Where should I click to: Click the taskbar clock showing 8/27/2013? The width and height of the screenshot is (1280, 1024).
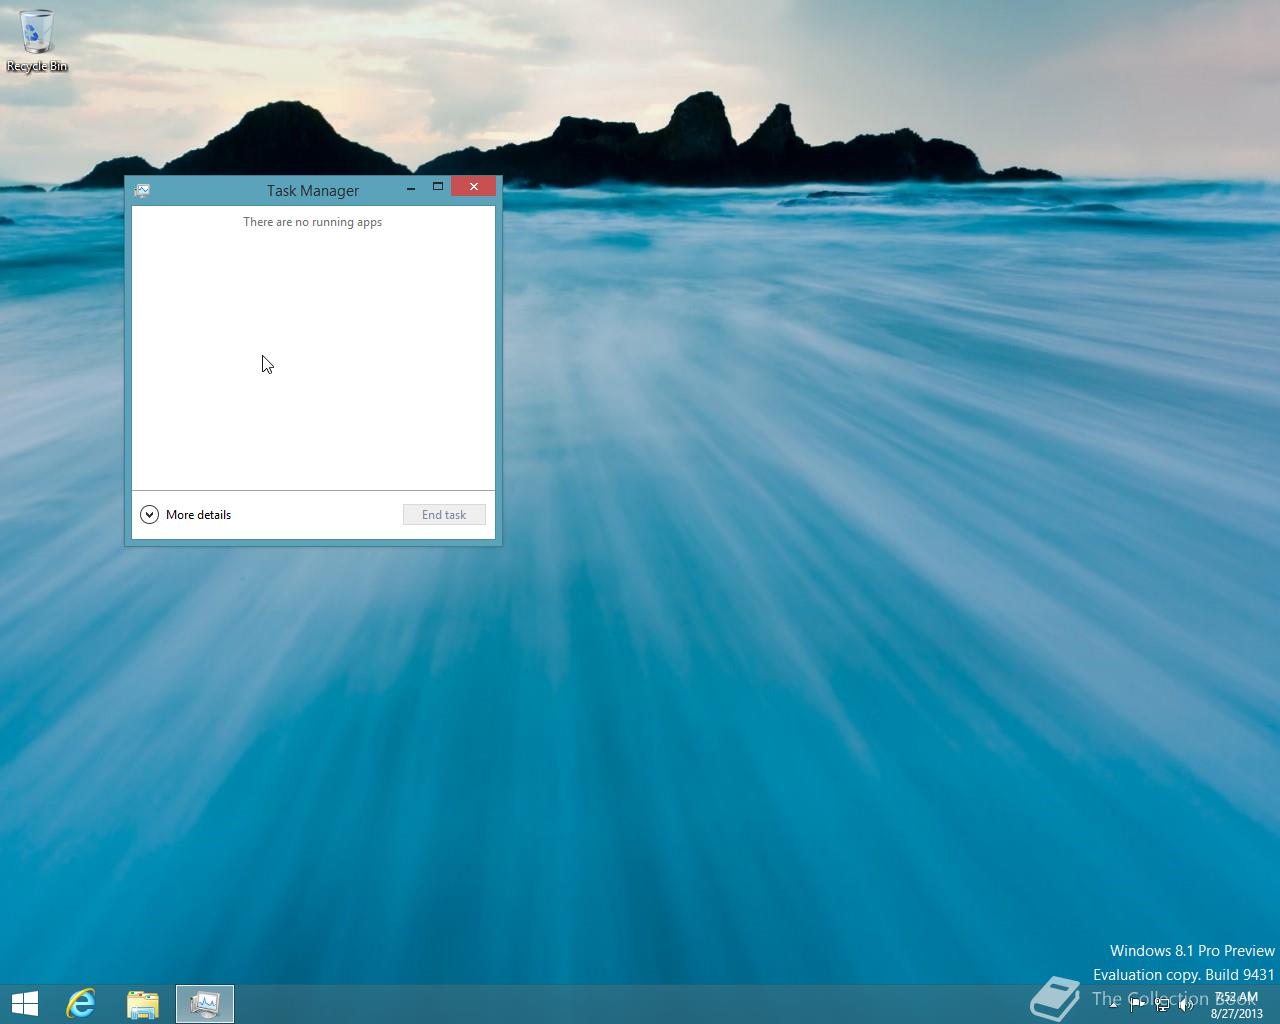pyautogui.click(x=1236, y=1005)
